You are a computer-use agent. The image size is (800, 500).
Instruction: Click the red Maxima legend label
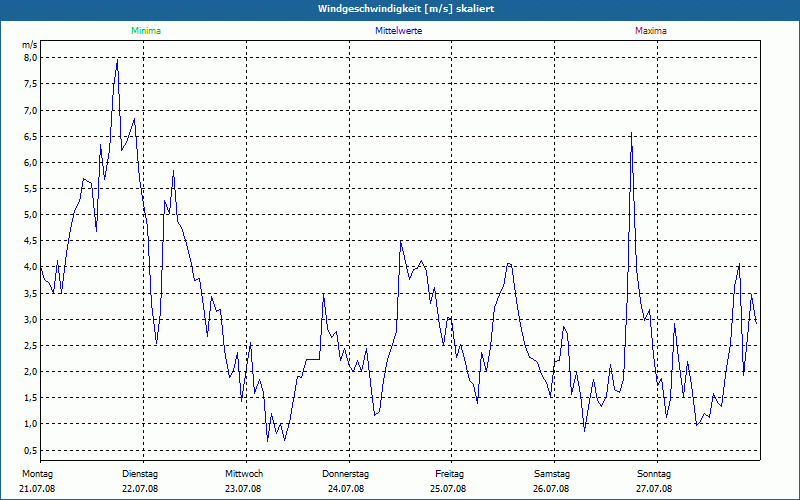pyautogui.click(x=651, y=31)
